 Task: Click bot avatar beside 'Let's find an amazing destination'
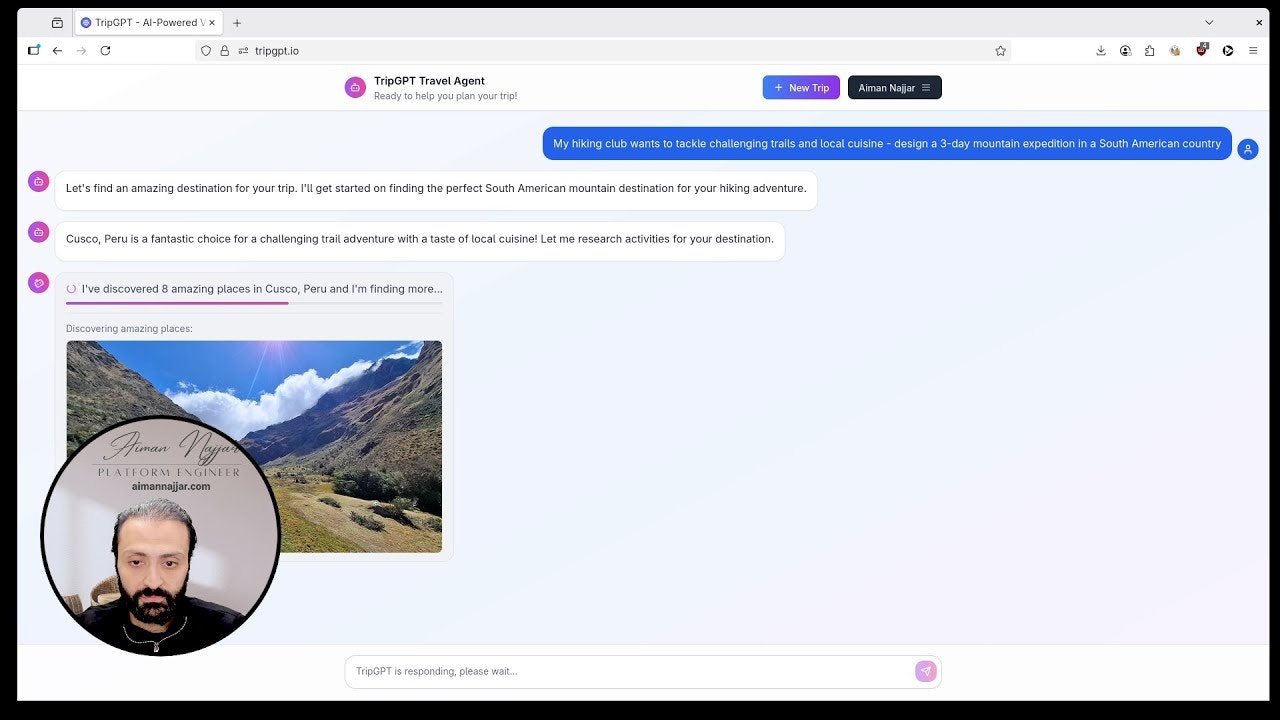[x=38, y=181]
